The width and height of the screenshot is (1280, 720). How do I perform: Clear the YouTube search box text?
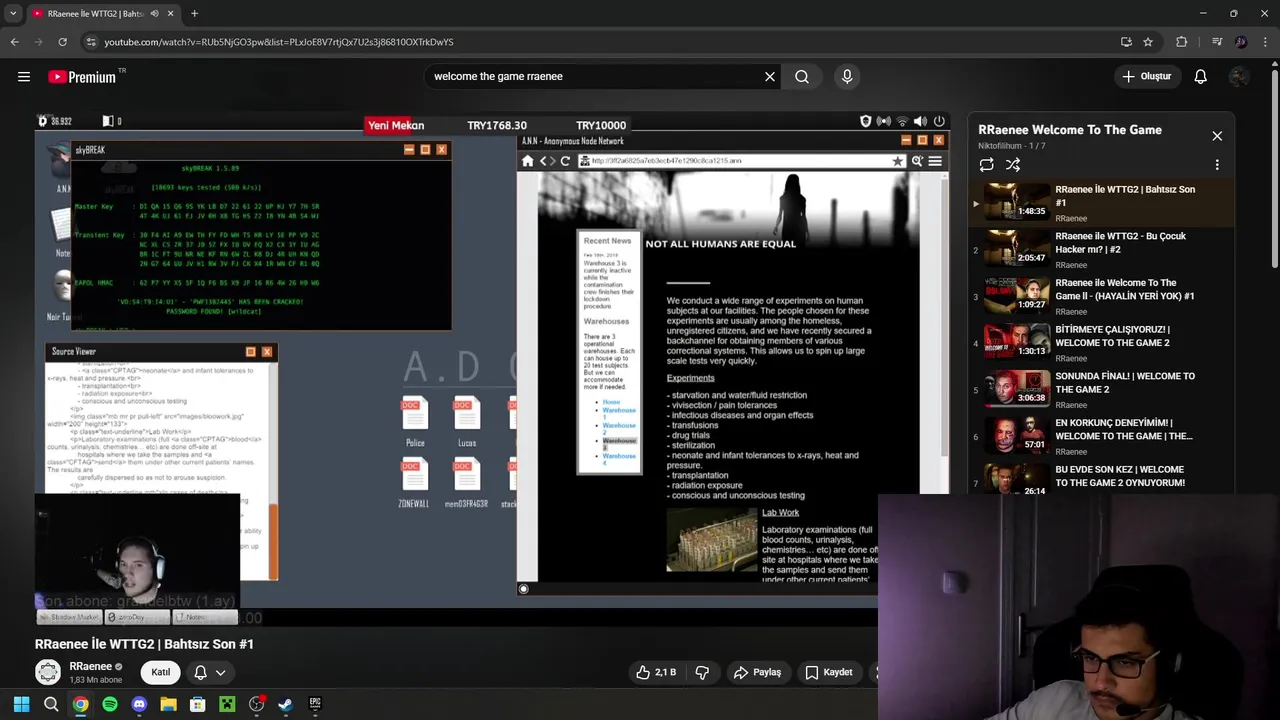click(x=770, y=76)
